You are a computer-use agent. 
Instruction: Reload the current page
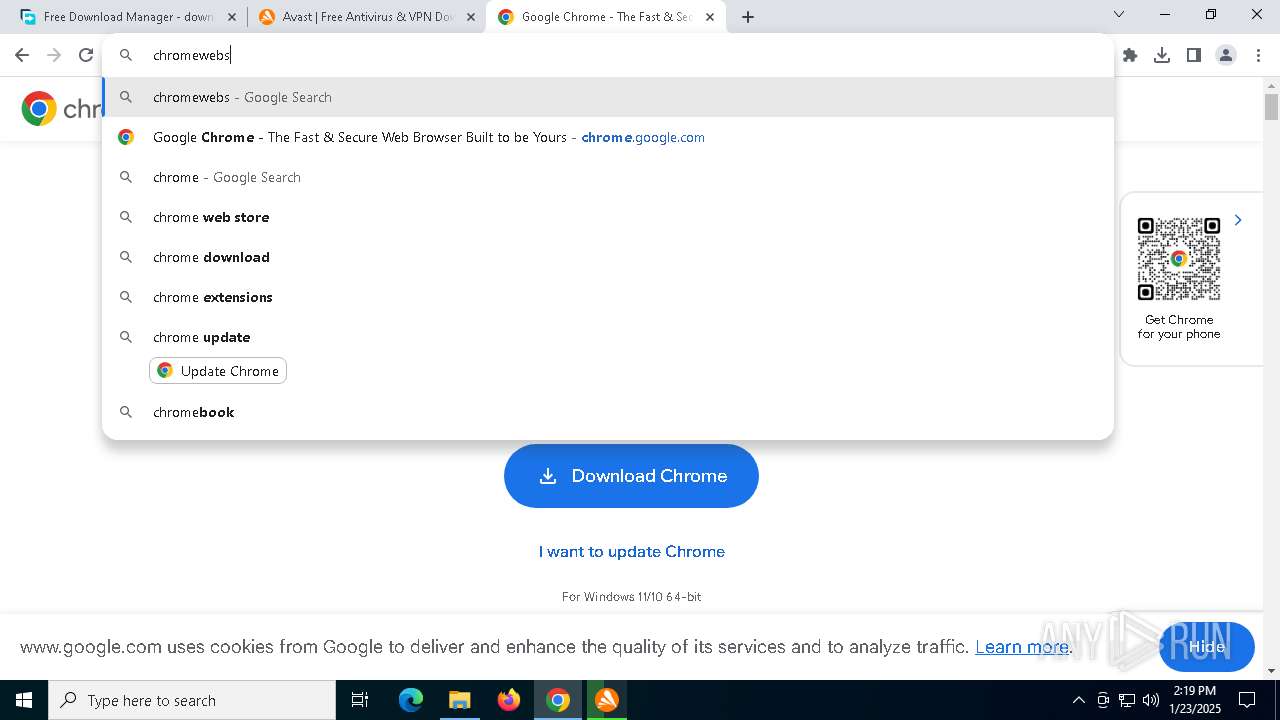(86, 56)
